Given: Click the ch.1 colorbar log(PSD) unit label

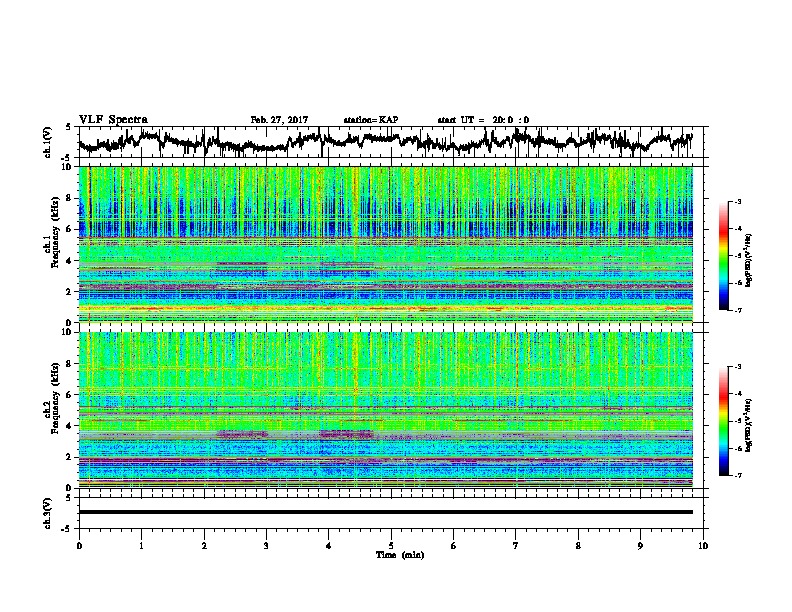Looking at the screenshot, I should pos(749,260).
